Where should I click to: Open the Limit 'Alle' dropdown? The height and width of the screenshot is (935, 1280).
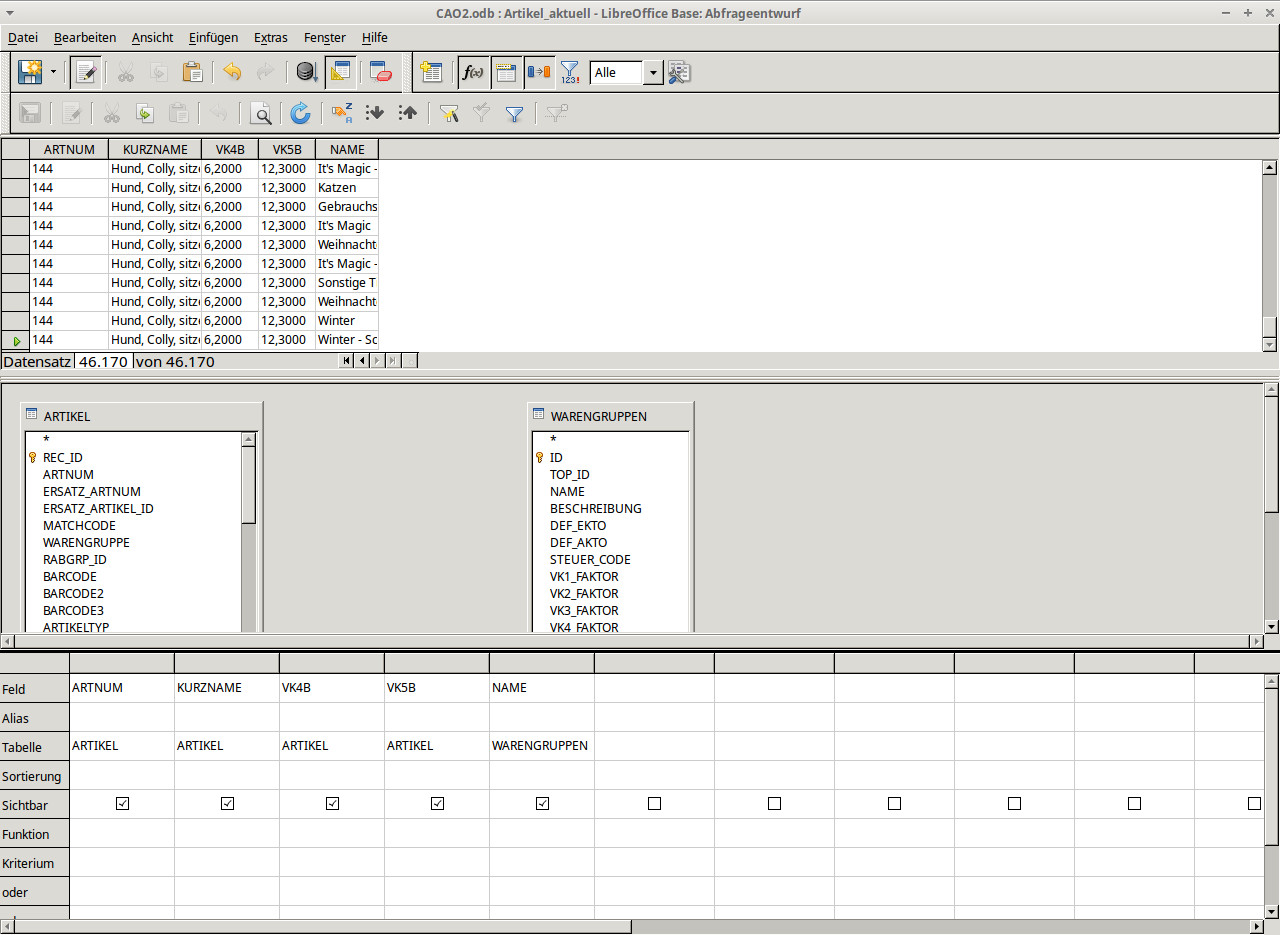[653, 73]
